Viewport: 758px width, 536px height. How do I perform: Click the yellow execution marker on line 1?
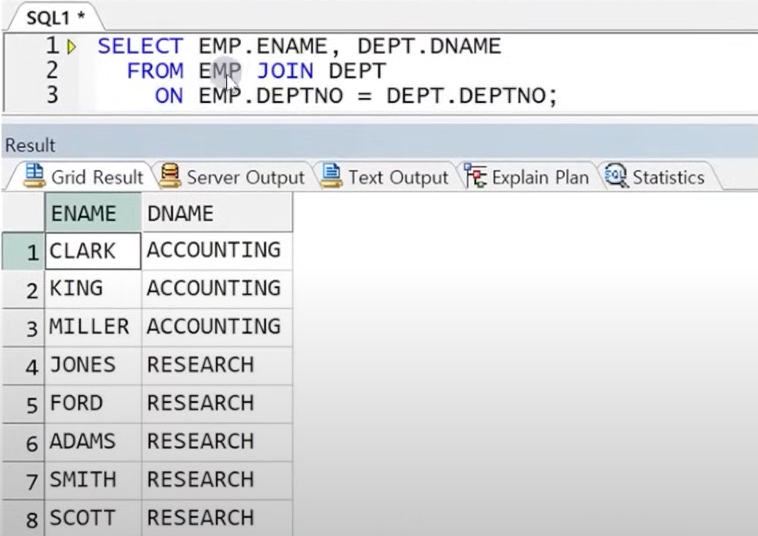[x=72, y=47]
